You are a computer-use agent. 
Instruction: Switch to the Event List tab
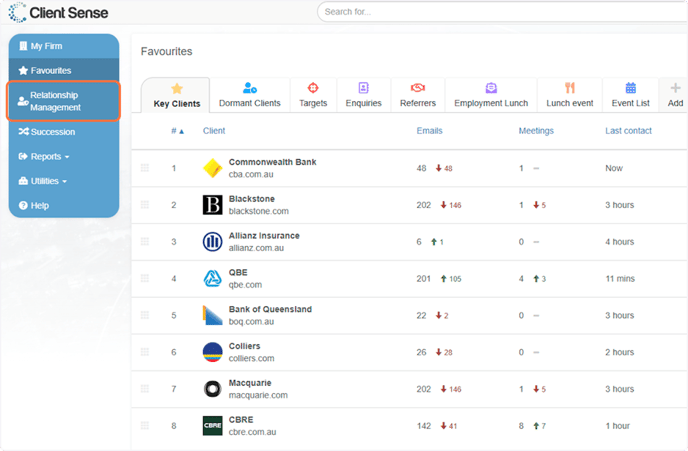click(631, 95)
